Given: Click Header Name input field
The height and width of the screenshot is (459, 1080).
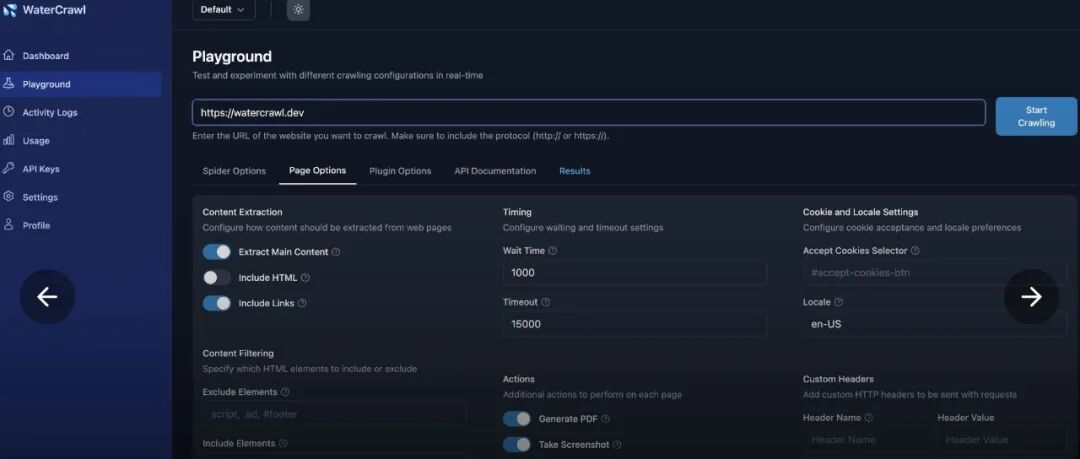Looking at the screenshot, I should pyautogui.click(x=867, y=440).
